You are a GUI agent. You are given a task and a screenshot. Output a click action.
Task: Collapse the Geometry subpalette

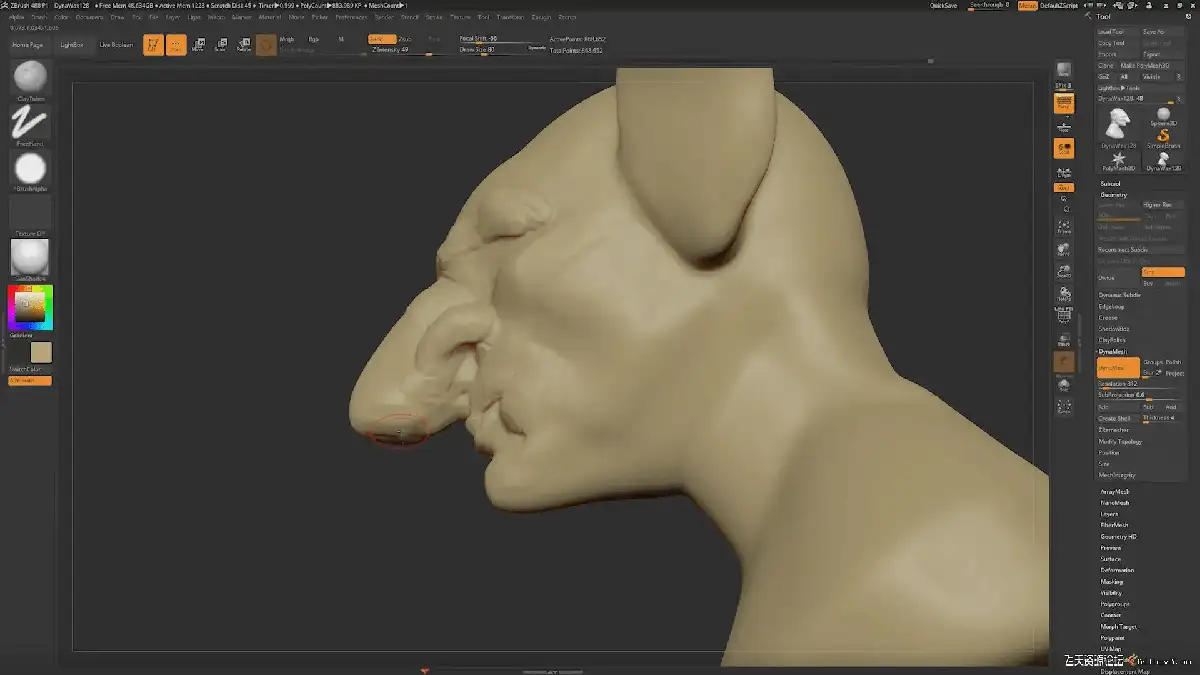[x=1113, y=195]
